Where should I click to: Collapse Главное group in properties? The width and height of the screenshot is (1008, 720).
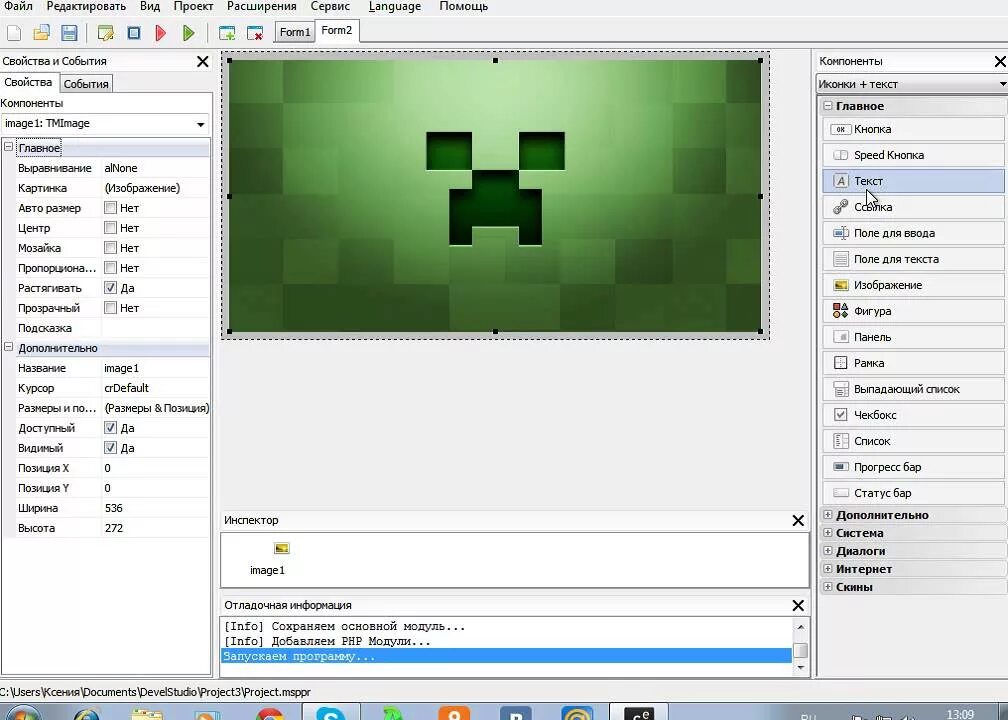pos(8,147)
